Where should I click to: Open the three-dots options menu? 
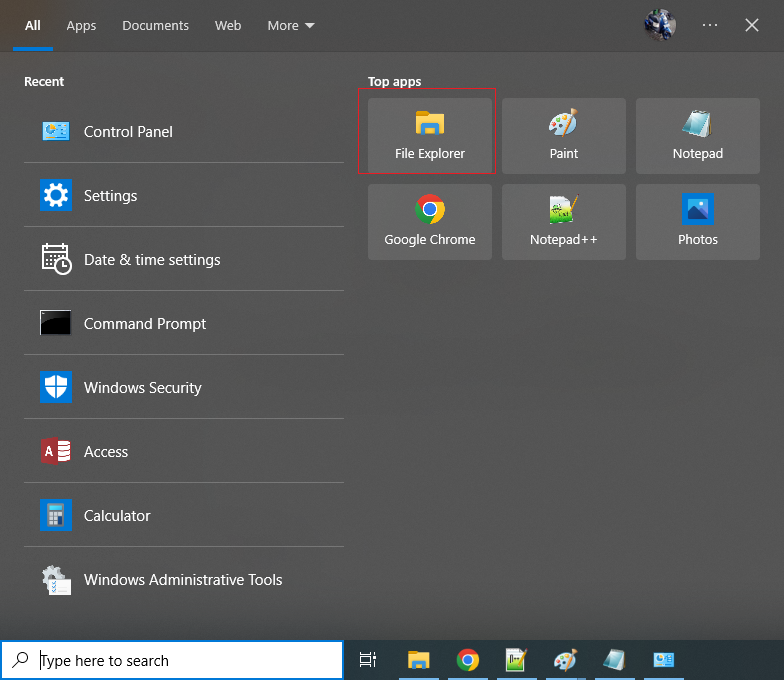coord(710,25)
